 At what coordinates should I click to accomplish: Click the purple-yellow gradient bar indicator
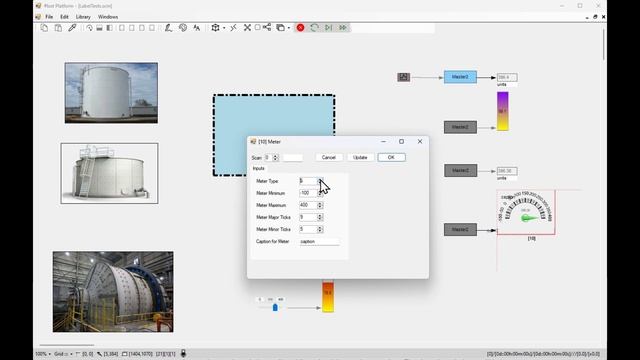(502, 111)
